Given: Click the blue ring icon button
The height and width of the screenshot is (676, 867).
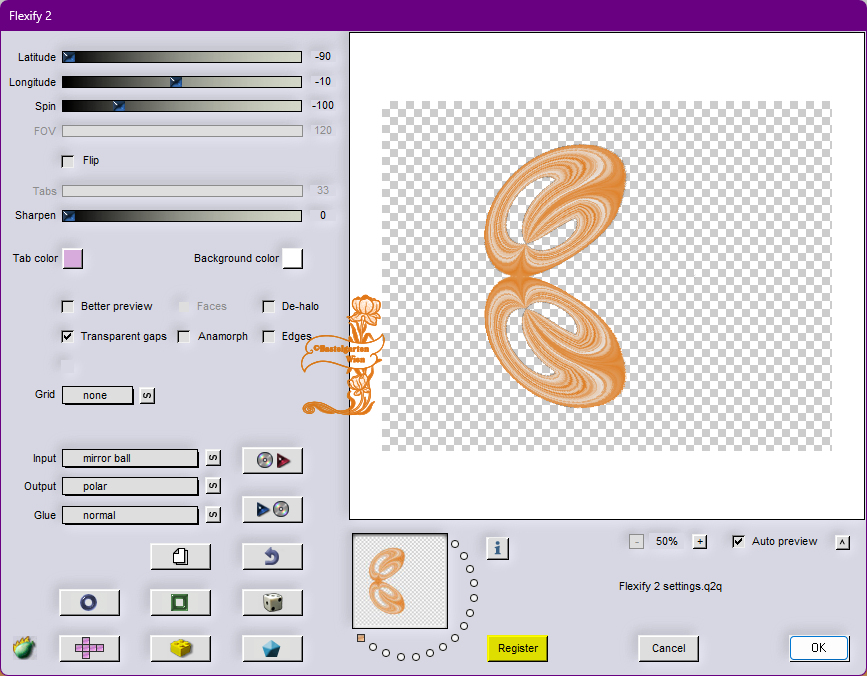Looking at the screenshot, I should click(x=89, y=602).
